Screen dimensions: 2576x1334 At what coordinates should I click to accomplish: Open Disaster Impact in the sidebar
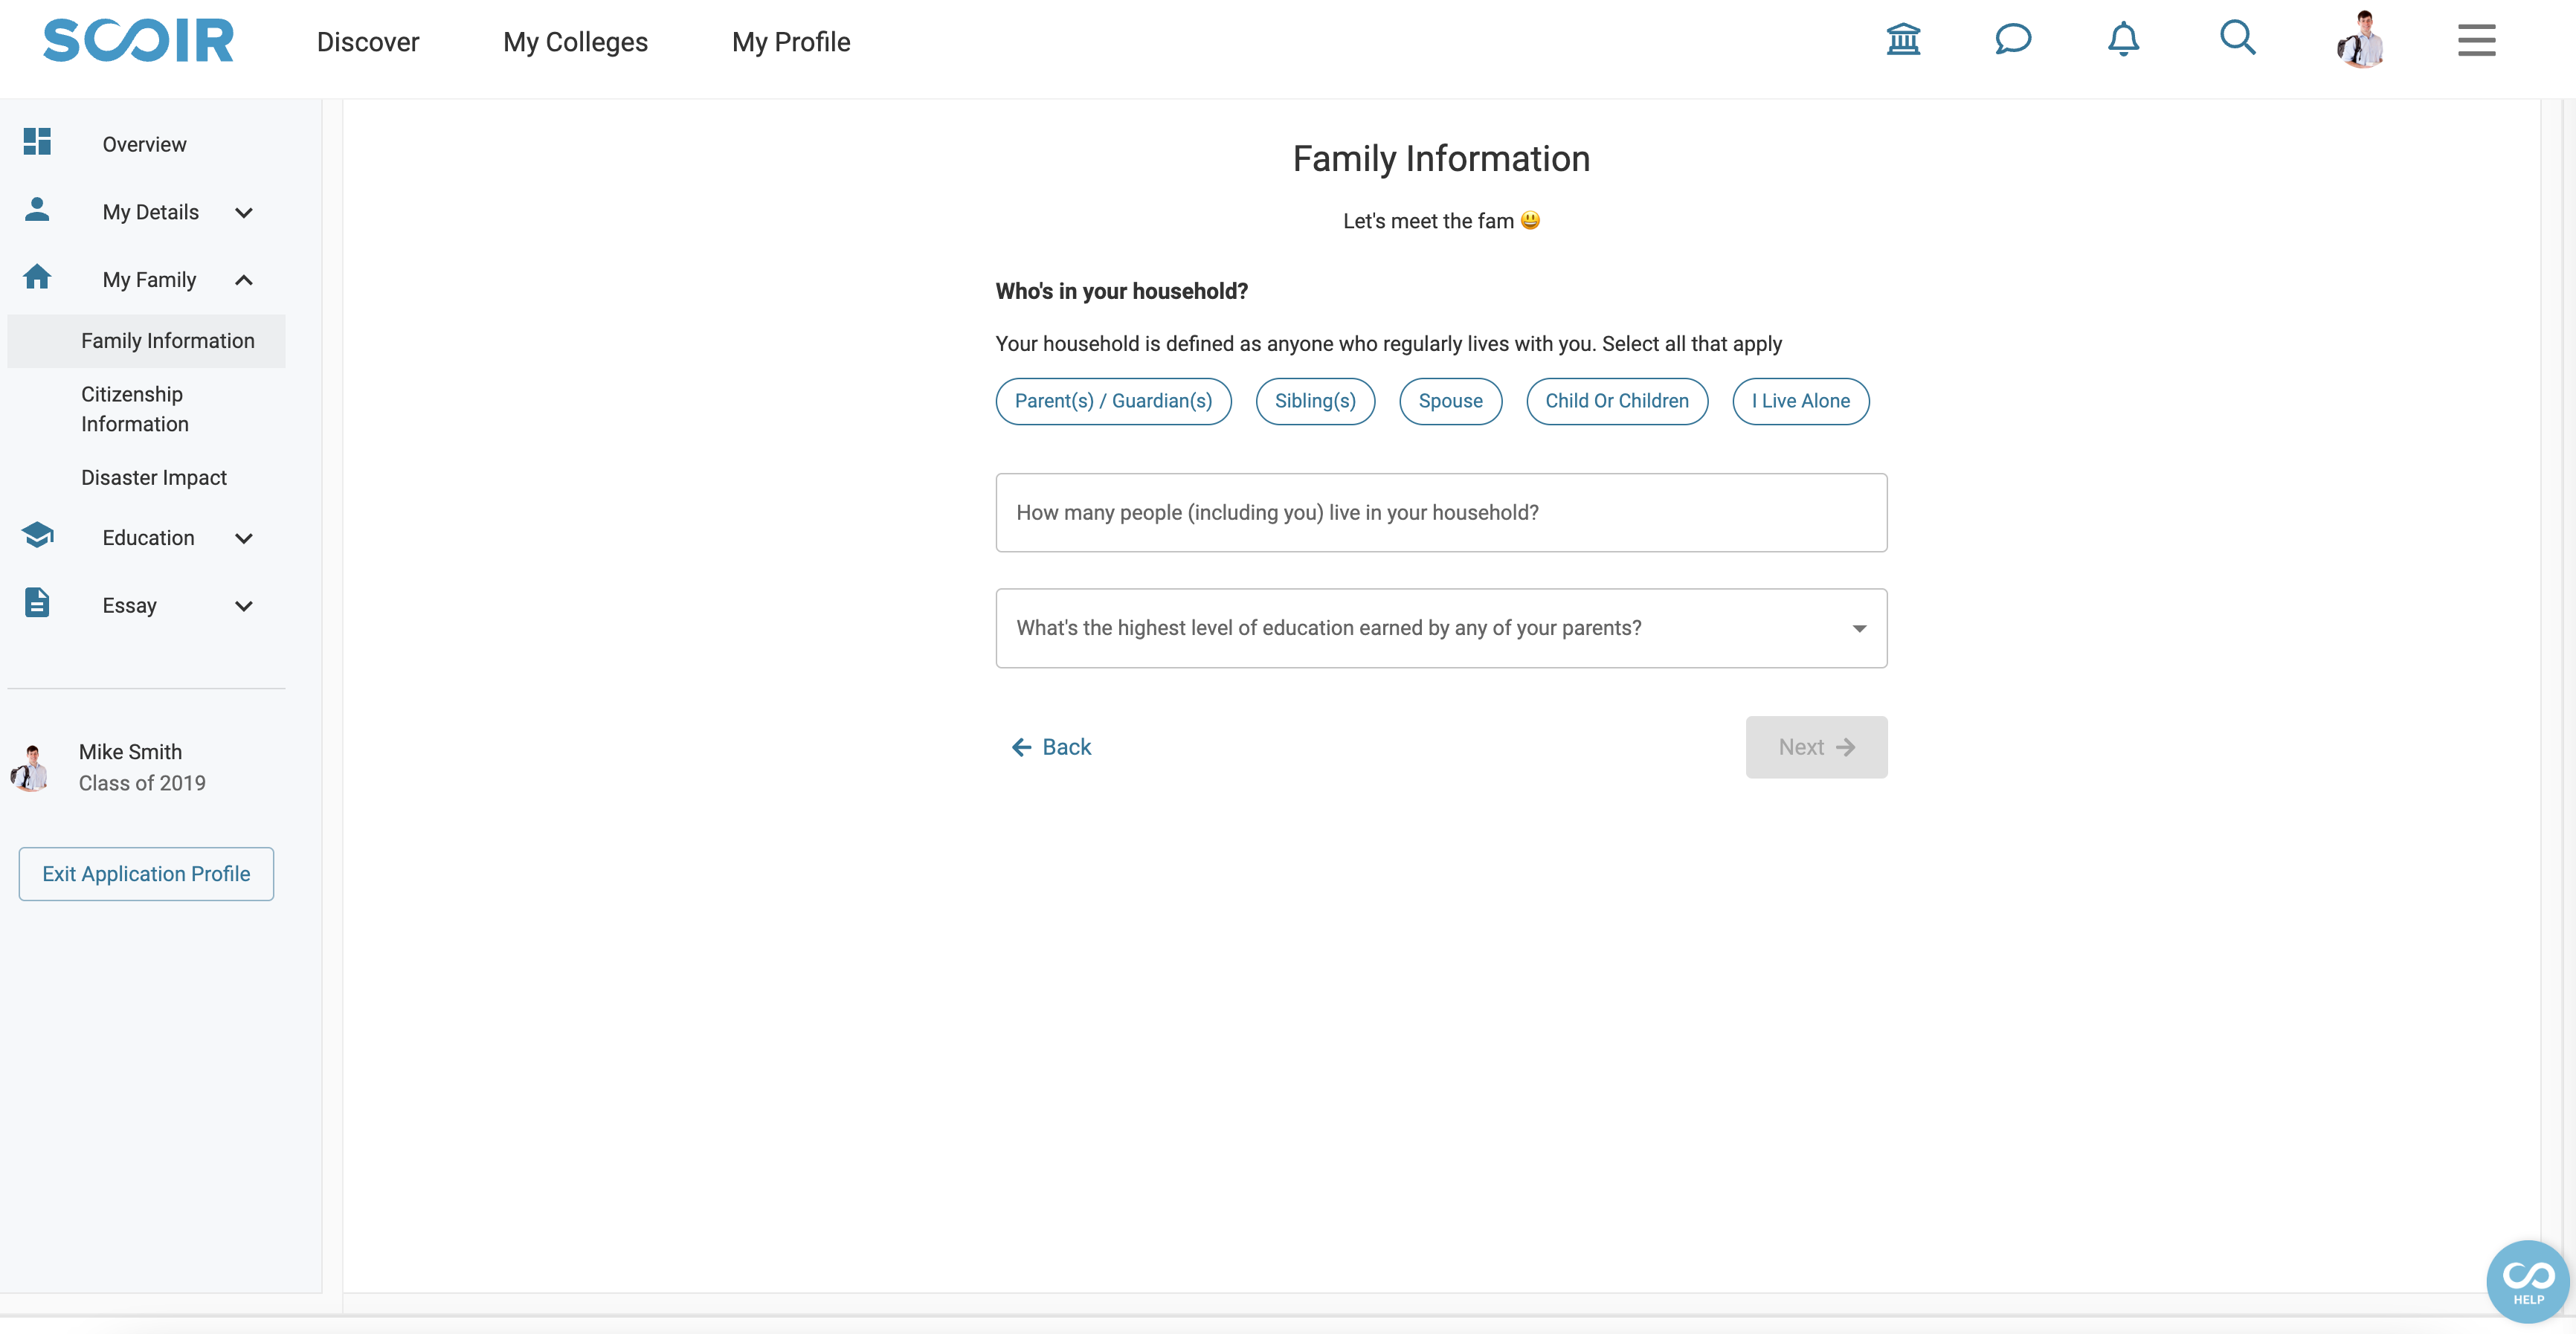click(154, 478)
